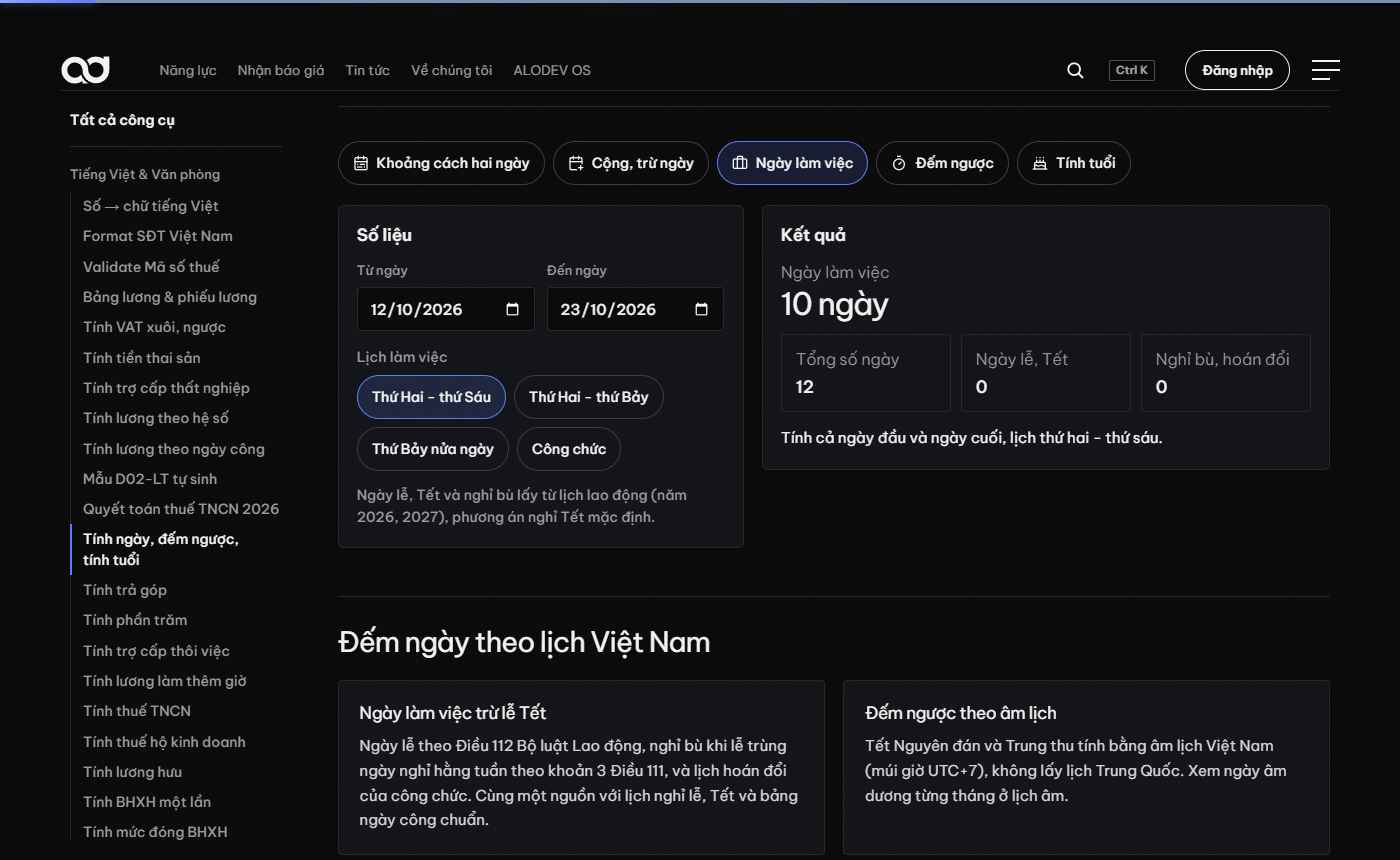
Task: Open Quyết toán thuế TNCN 2026
Action: tap(181, 509)
